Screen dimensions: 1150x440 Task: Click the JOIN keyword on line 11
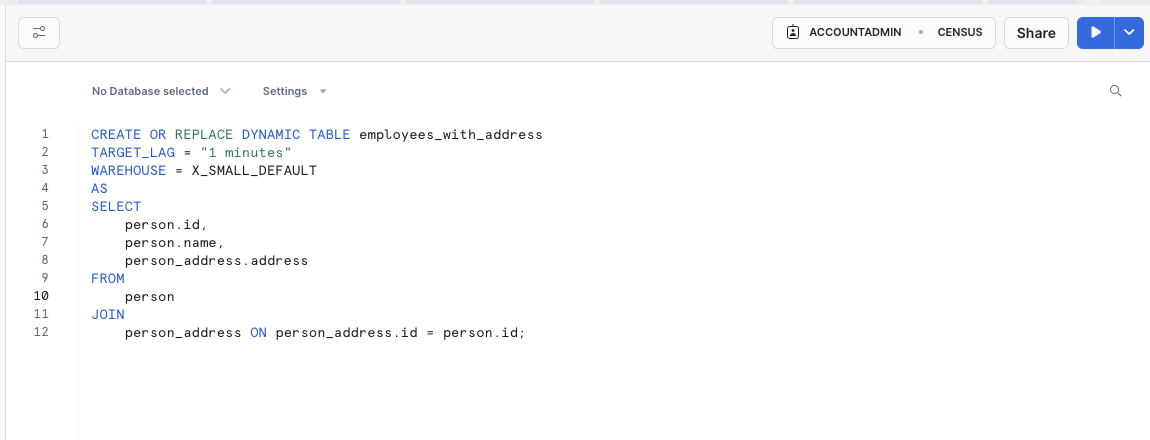108,314
